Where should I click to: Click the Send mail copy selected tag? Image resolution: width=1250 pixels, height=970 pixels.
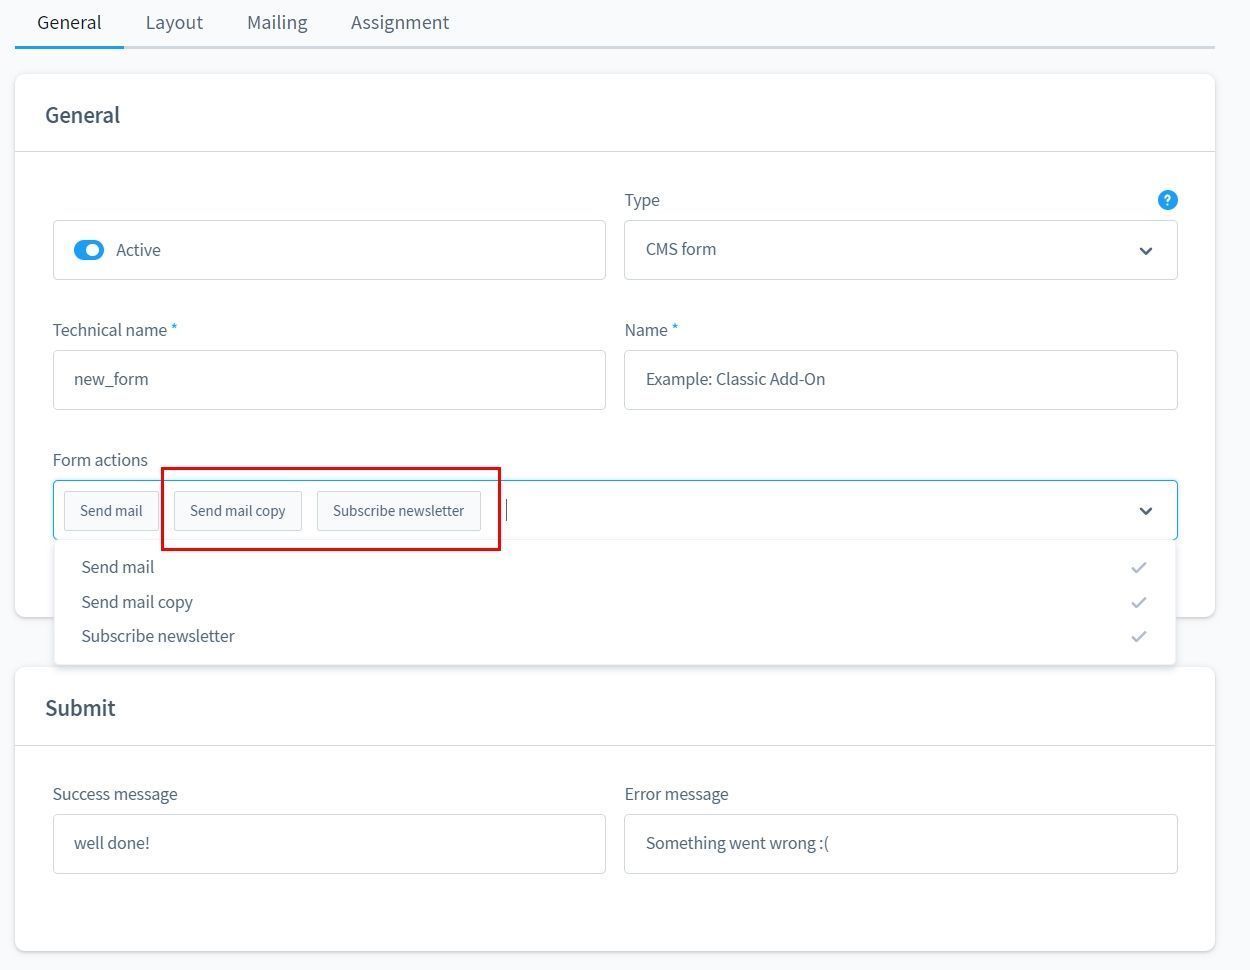click(x=237, y=511)
